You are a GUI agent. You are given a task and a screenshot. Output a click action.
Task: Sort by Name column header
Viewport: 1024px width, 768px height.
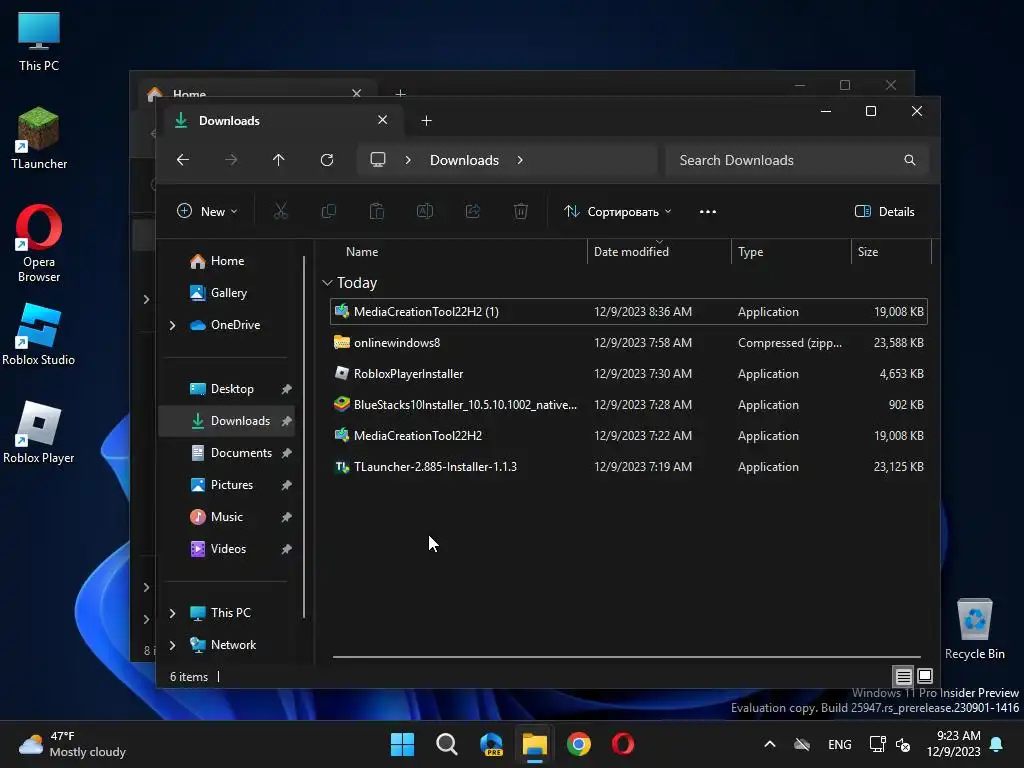(362, 252)
